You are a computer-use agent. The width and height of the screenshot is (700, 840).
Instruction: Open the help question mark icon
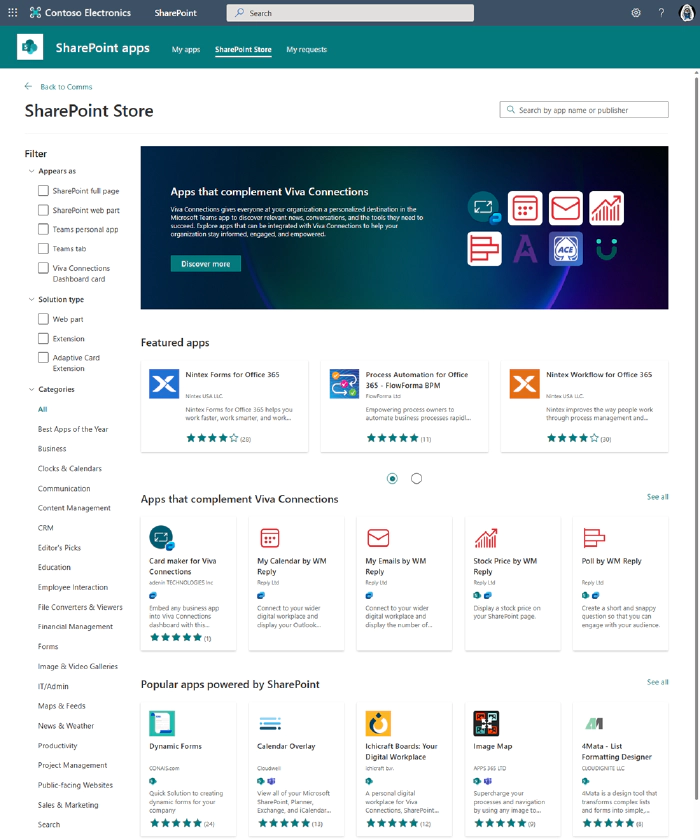[661, 13]
